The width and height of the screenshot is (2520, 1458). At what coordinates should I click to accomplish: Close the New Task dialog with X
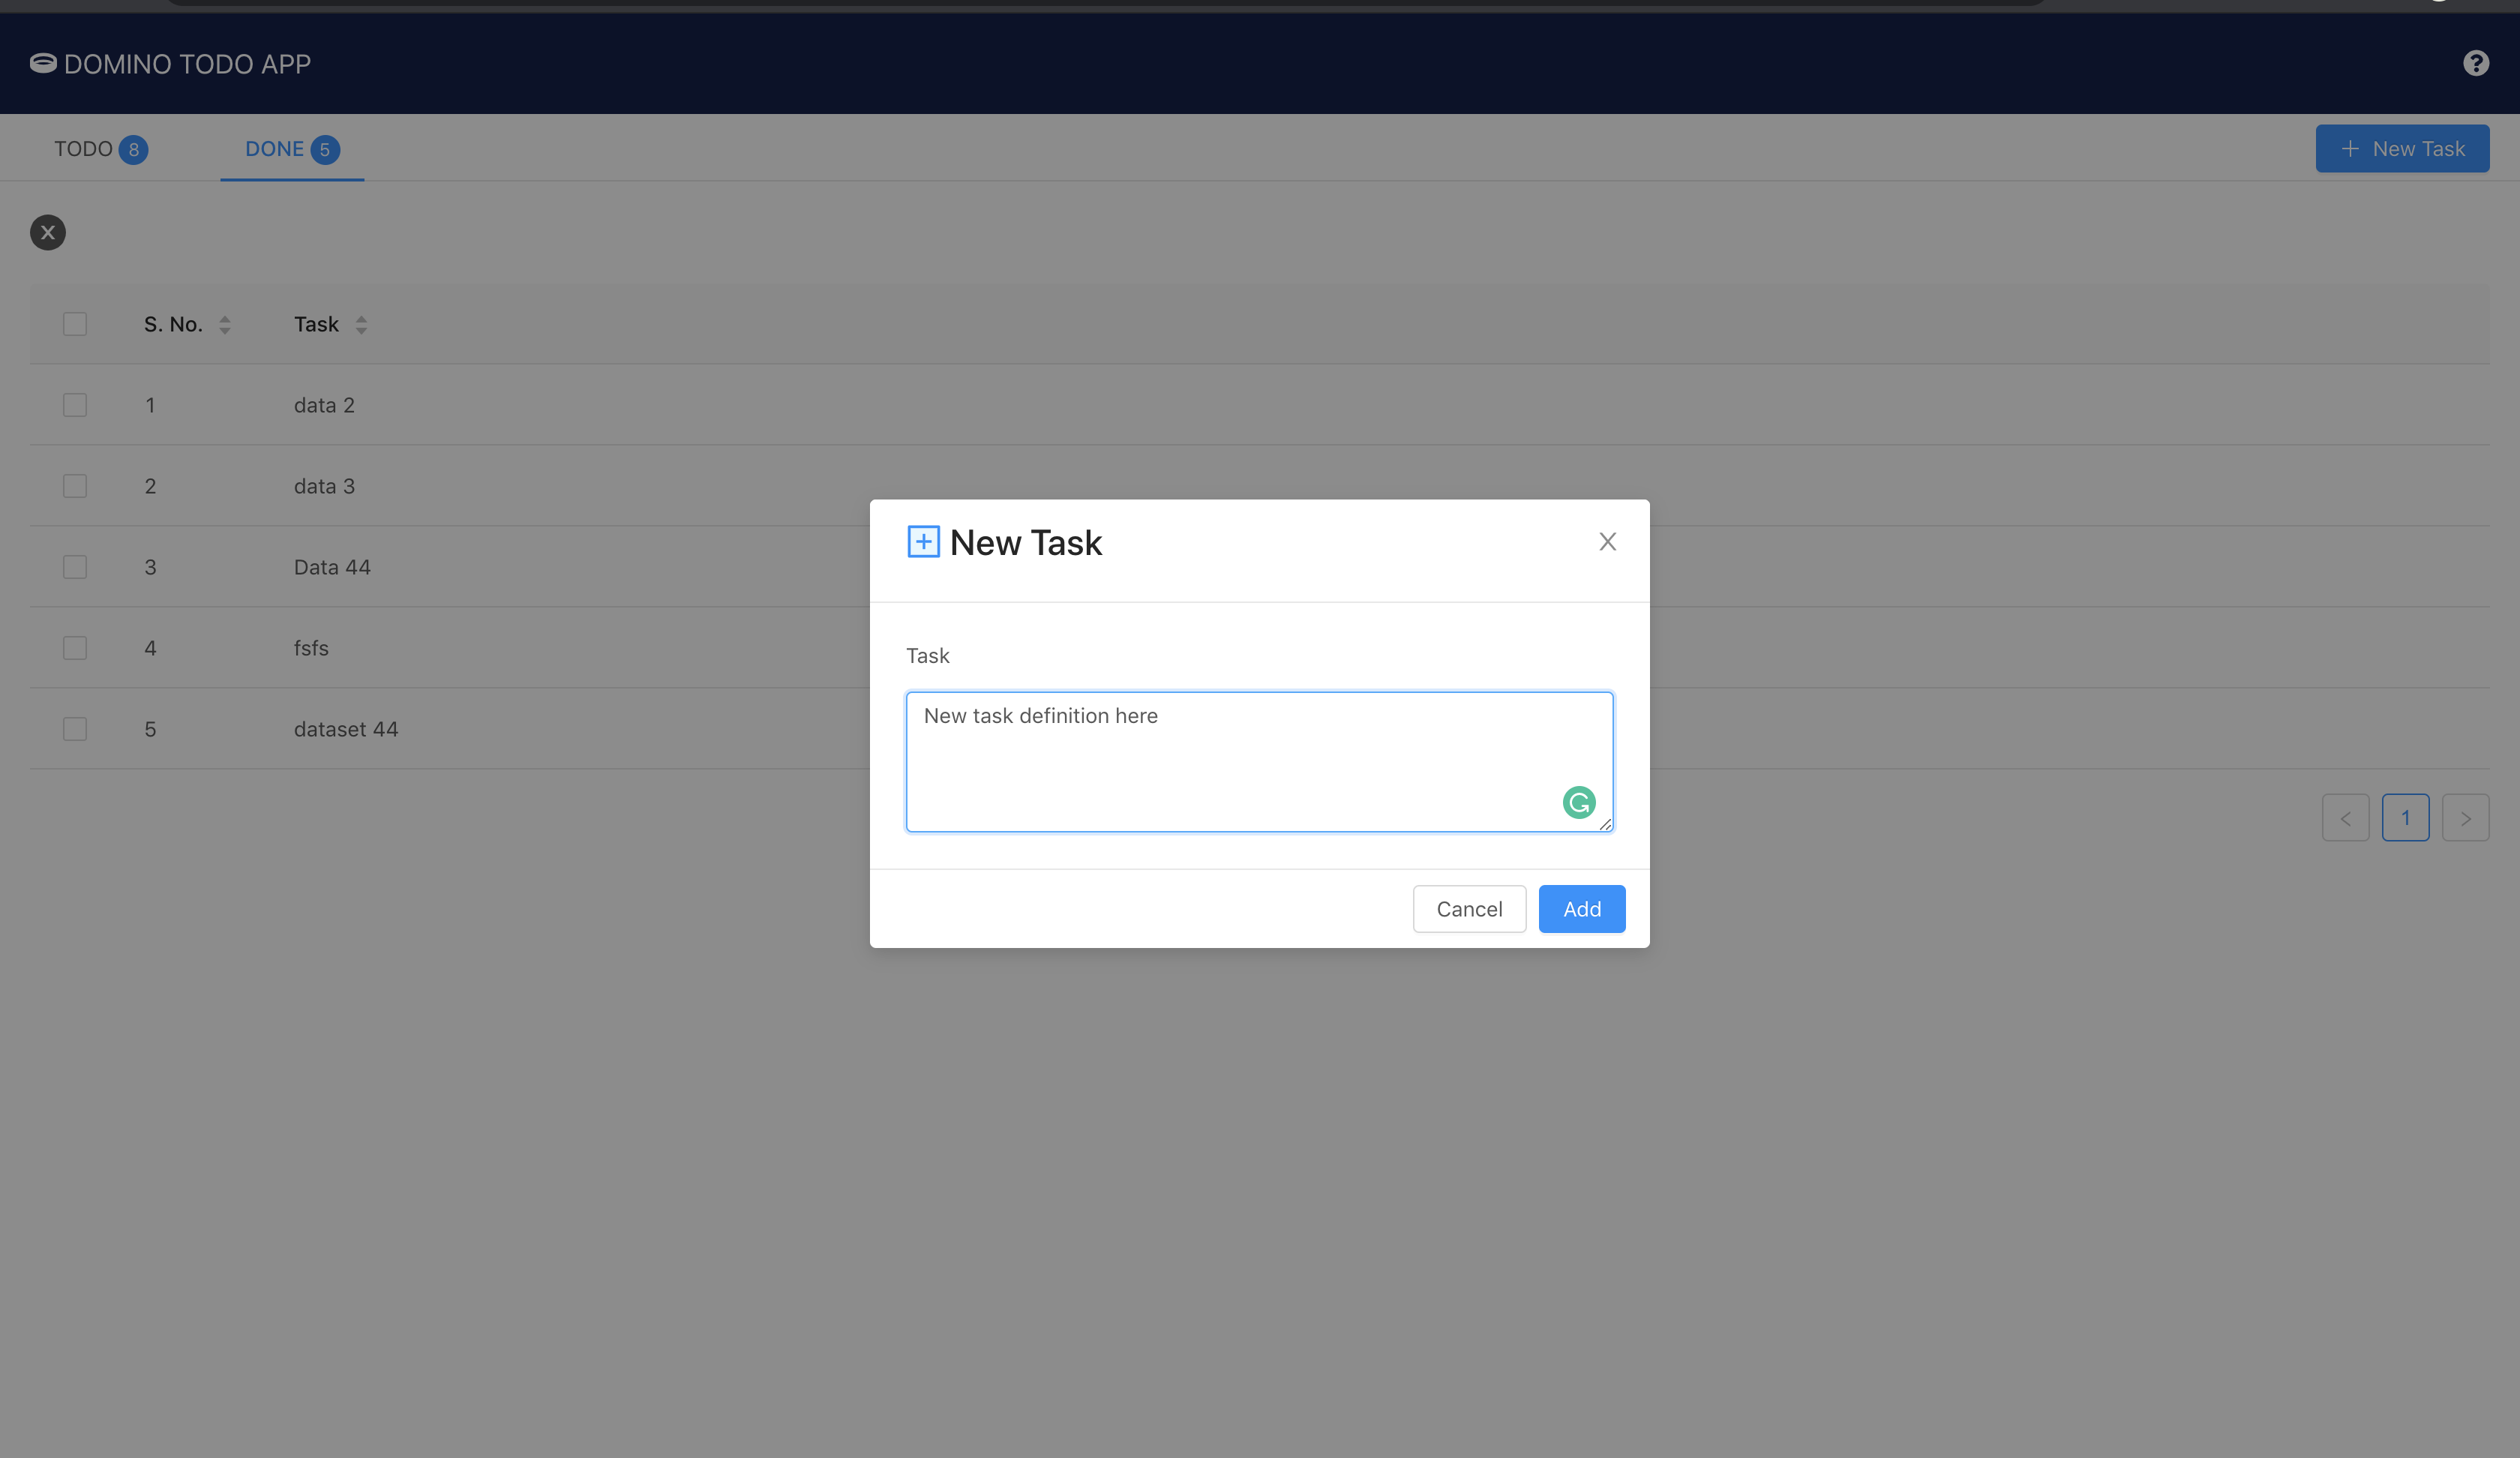click(1607, 541)
